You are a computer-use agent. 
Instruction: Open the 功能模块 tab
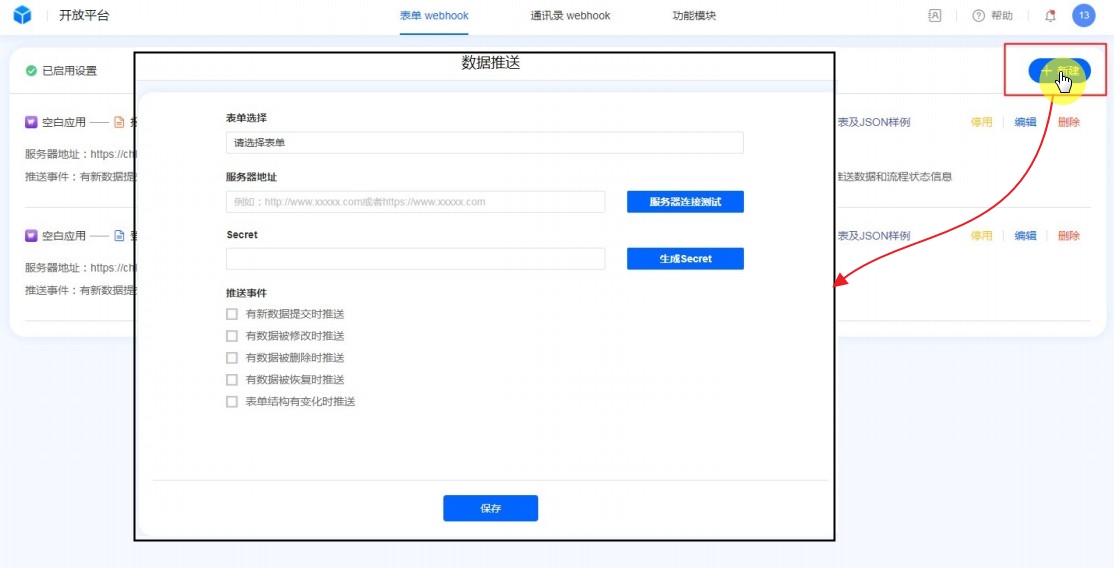click(x=694, y=16)
